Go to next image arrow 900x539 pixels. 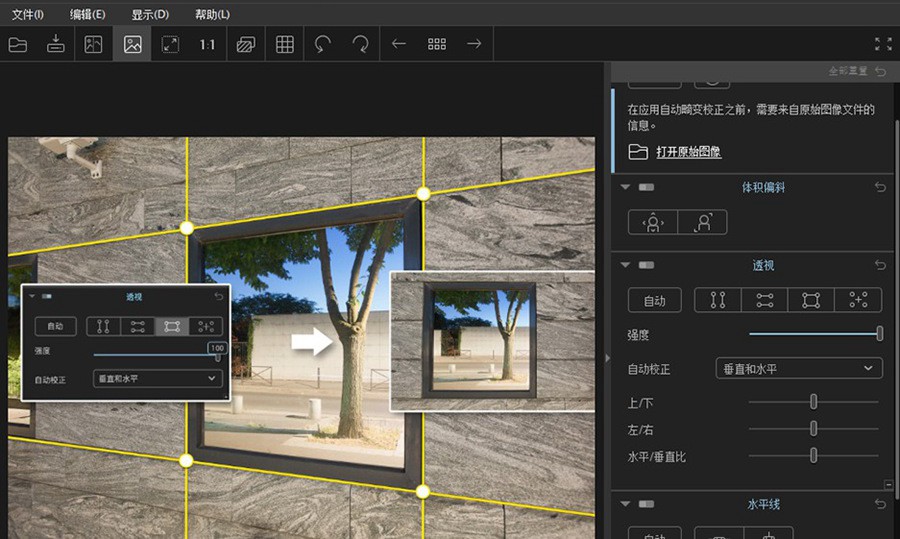pyautogui.click(x=474, y=44)
